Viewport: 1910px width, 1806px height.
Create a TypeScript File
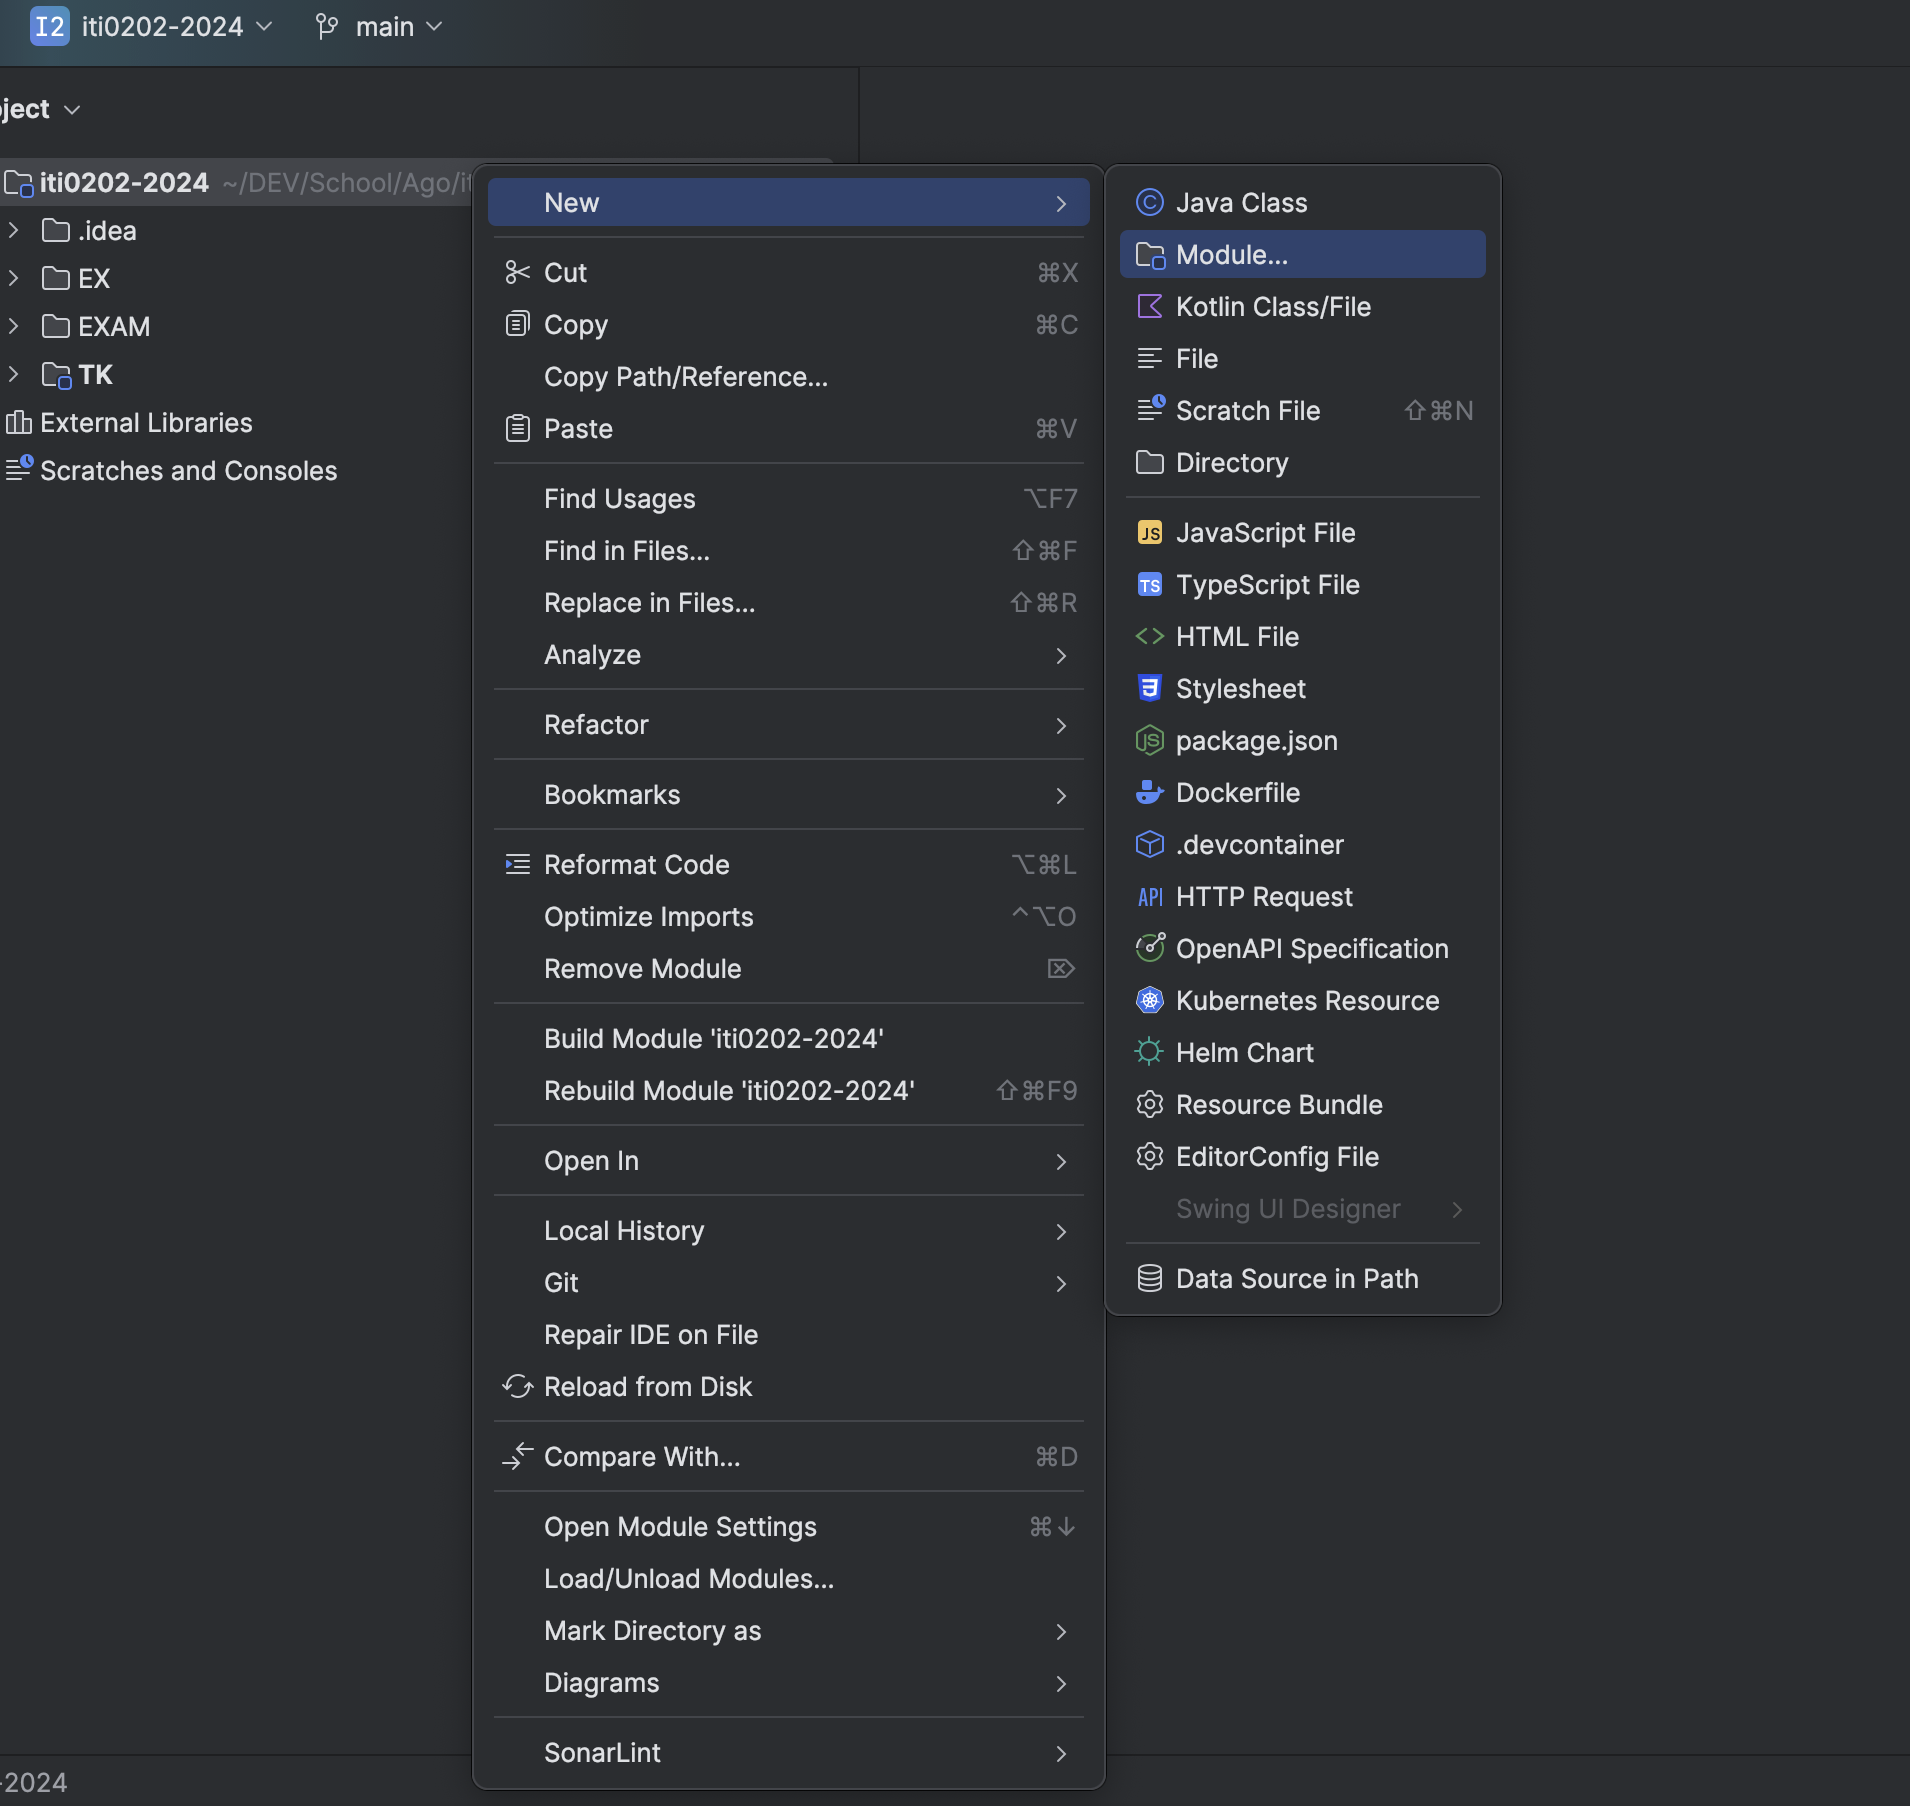[1268, 585]
